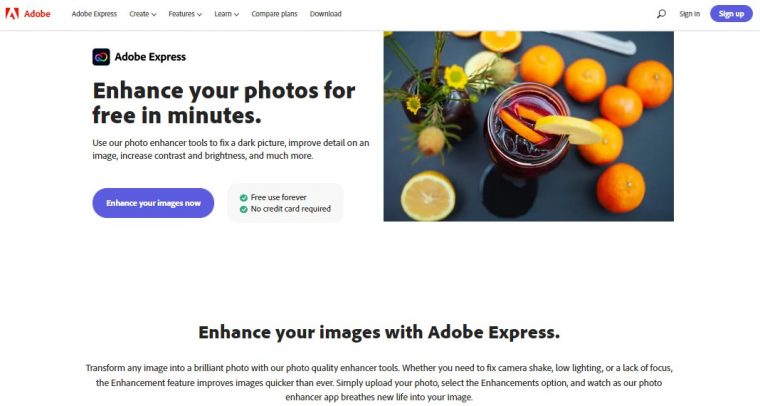Image resolution: width=760 pixels, height=406 pixels.
Task: Click the Sign up button
Action: pyautogui.click(x=731, y=14)
